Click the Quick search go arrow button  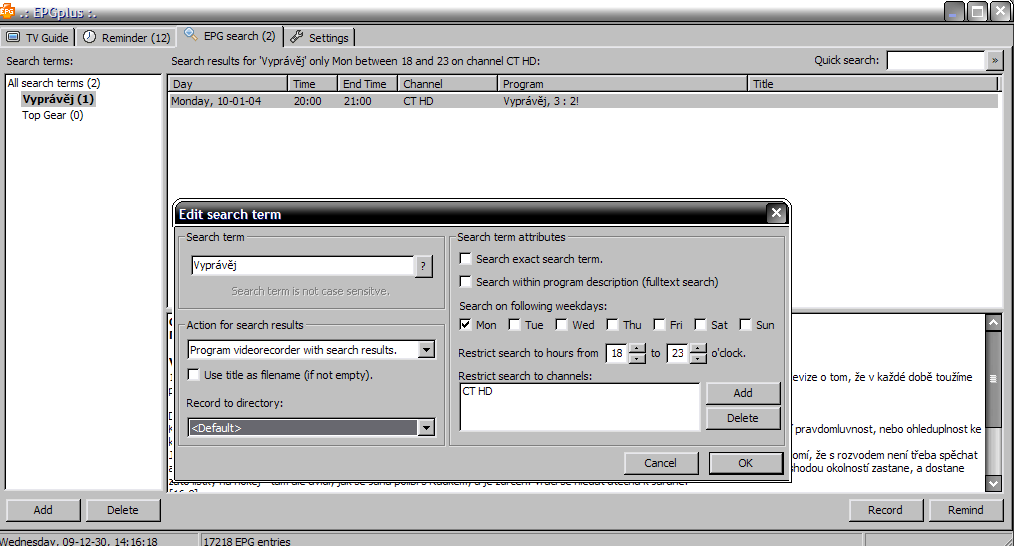click(x=994, y=61)
